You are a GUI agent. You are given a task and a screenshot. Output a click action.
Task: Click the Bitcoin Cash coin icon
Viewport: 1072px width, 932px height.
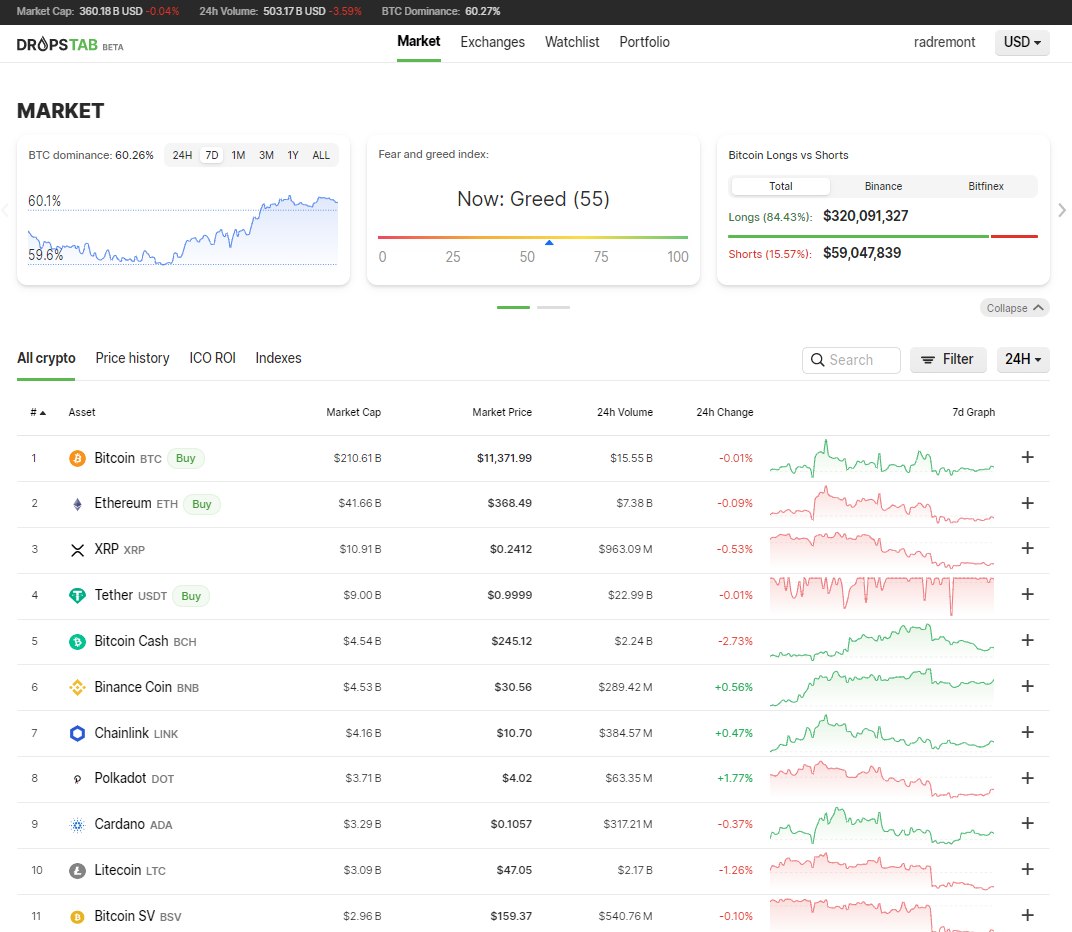point(77,641)
